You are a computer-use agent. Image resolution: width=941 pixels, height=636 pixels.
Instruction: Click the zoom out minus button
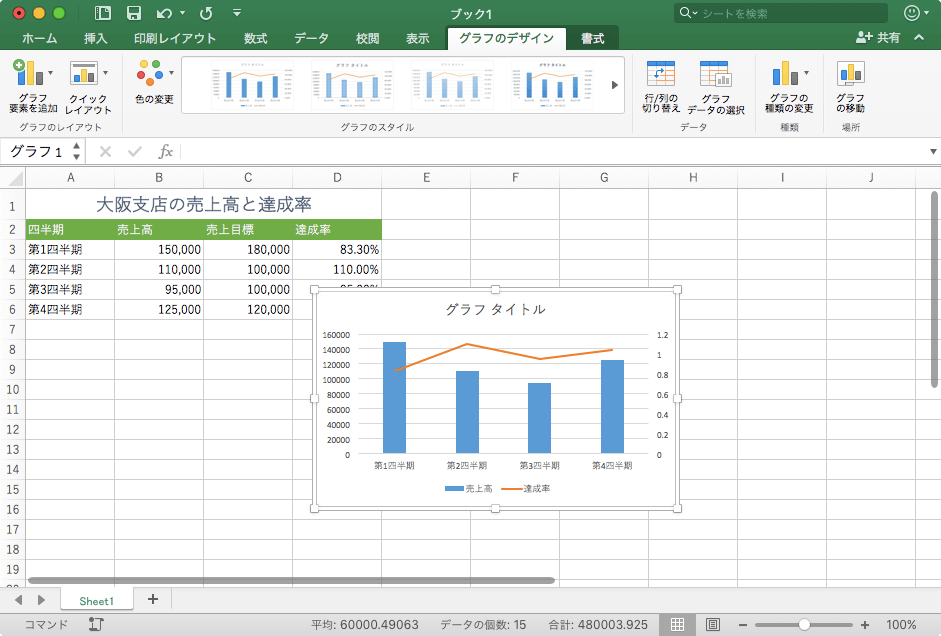pyautogui.click(x=742, y=625)
